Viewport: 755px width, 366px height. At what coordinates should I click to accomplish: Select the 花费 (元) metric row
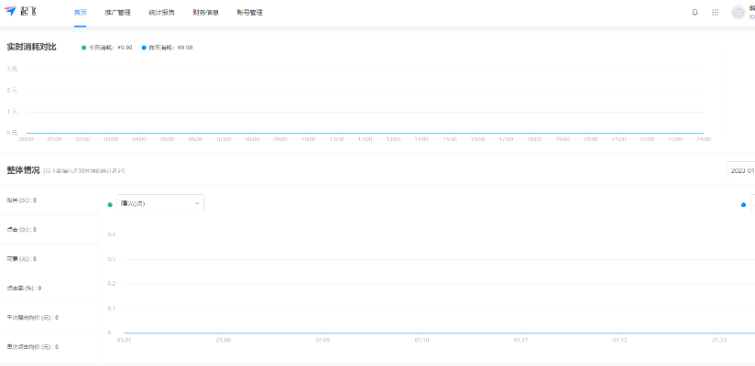(x=49, y=259)
